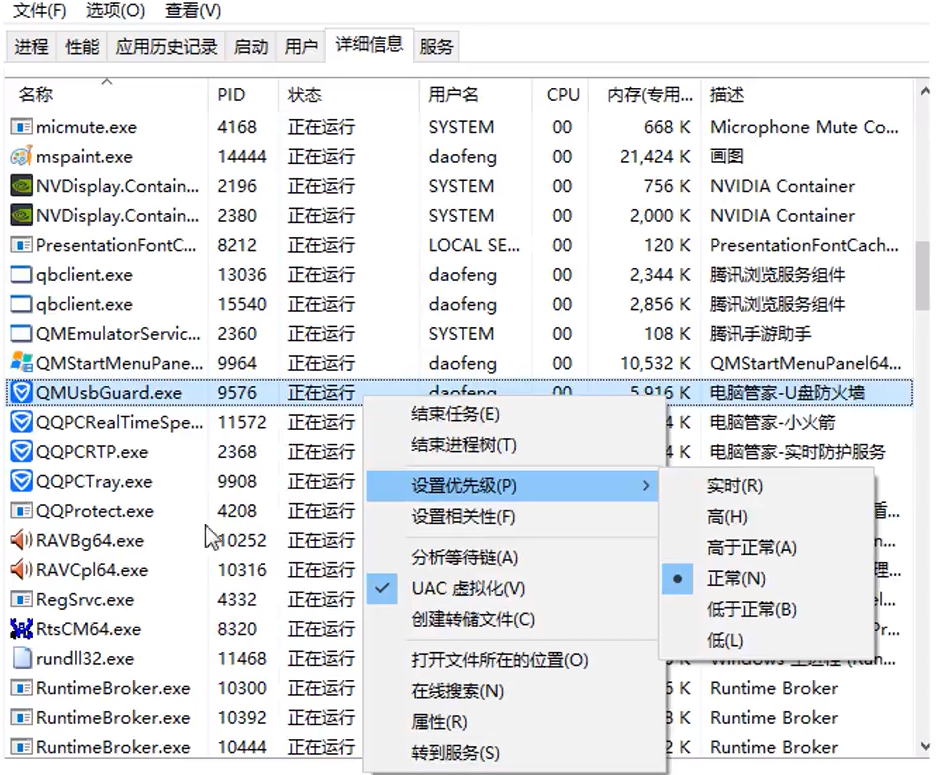
Task: Click RuntimeBroker.exe icon for PID 10300
Action: 22,688
